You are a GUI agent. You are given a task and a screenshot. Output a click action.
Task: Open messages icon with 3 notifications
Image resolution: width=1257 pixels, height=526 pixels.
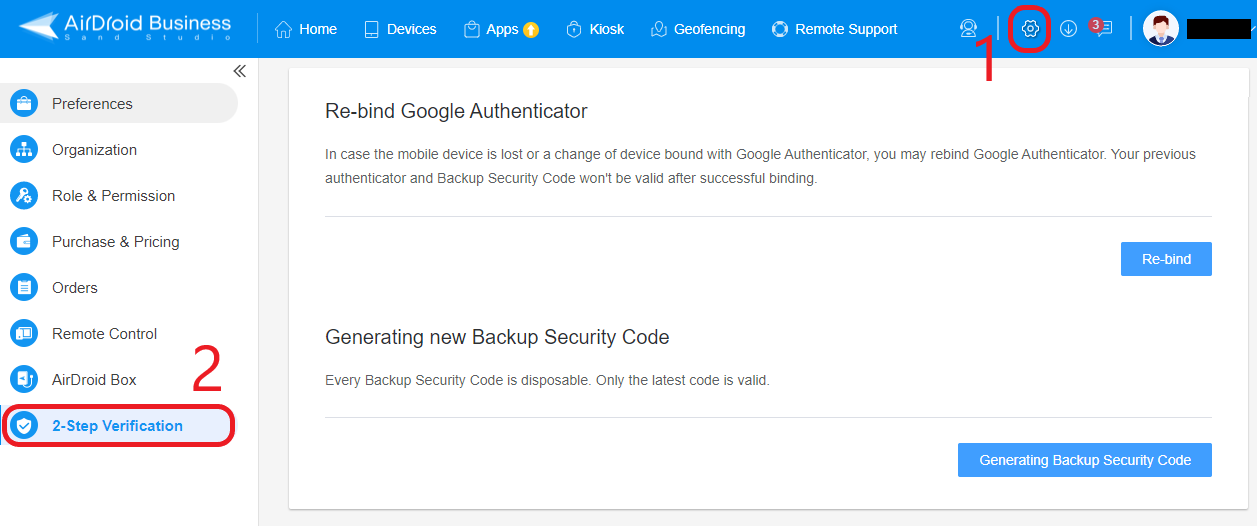pyautogui.click(x=1101, y=29)
